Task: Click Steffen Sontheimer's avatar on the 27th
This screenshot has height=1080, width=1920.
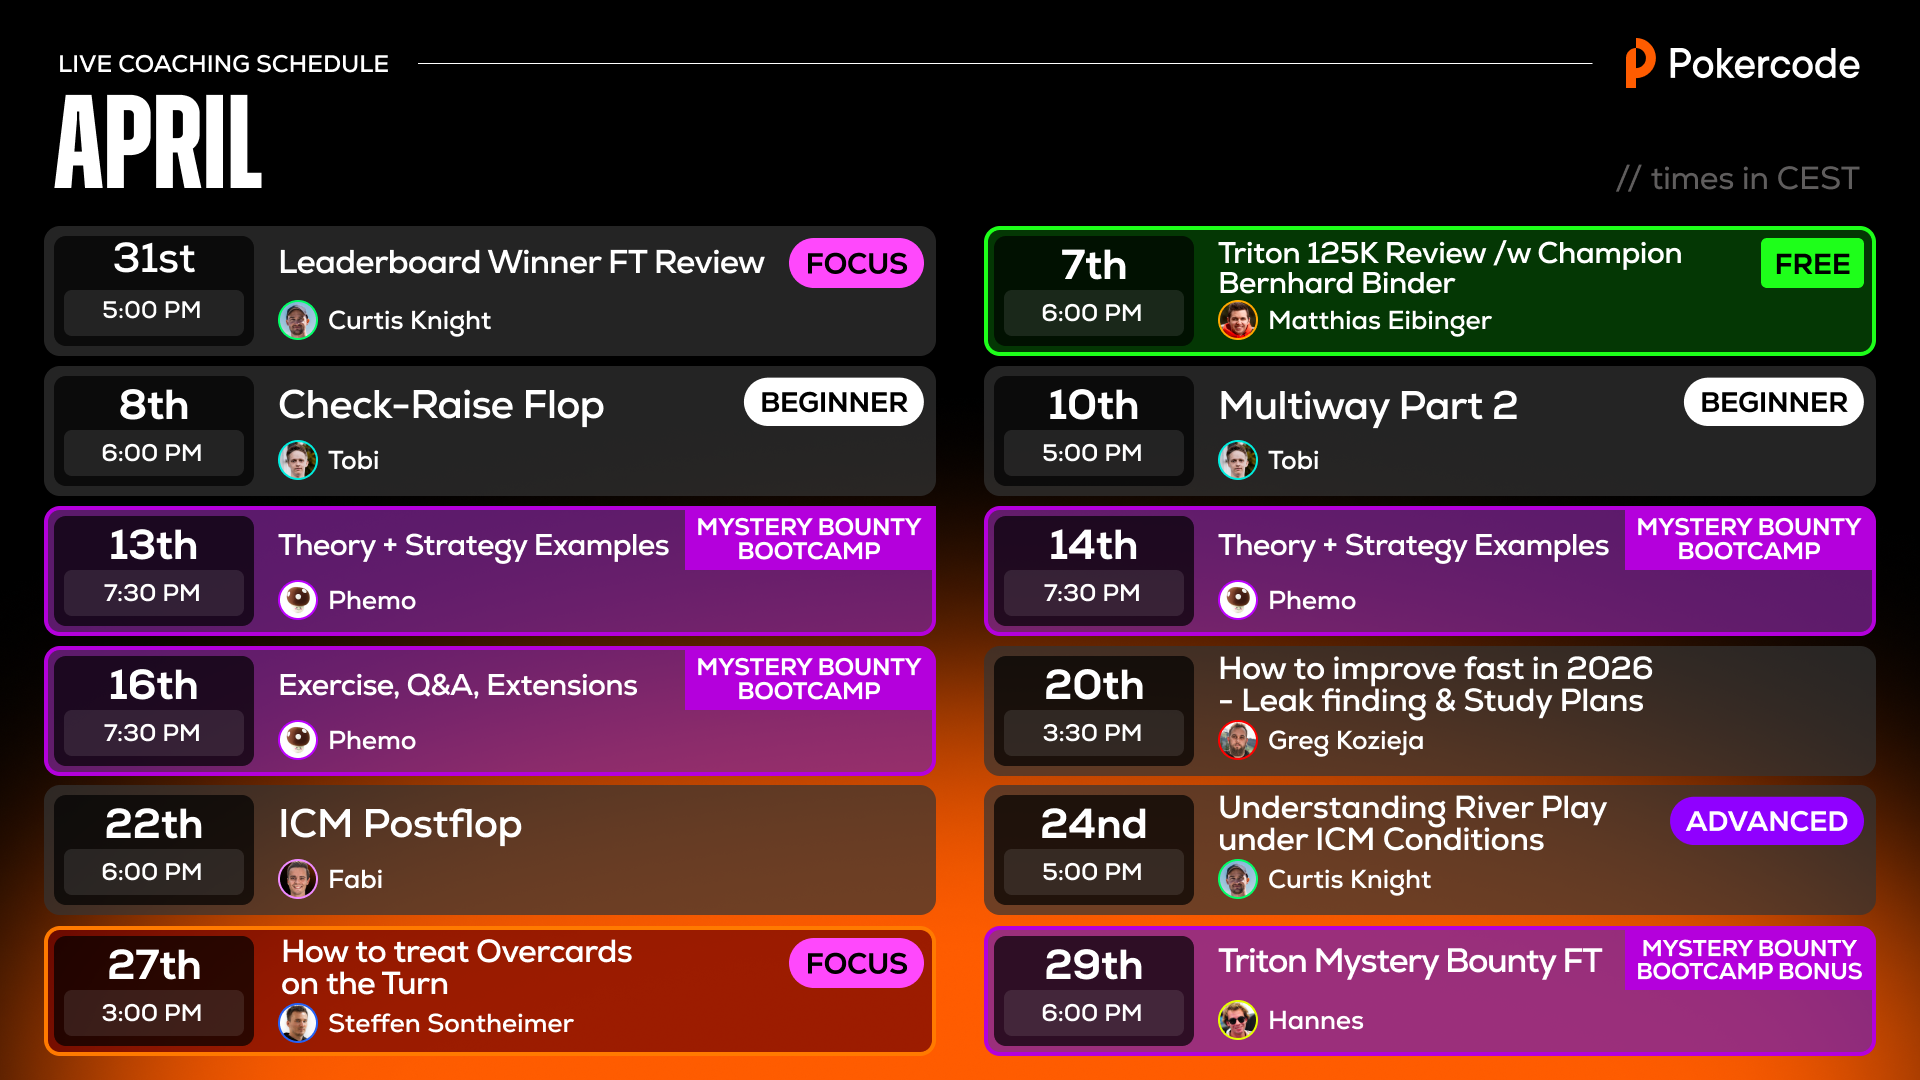Action: [x=298, y=1023]
